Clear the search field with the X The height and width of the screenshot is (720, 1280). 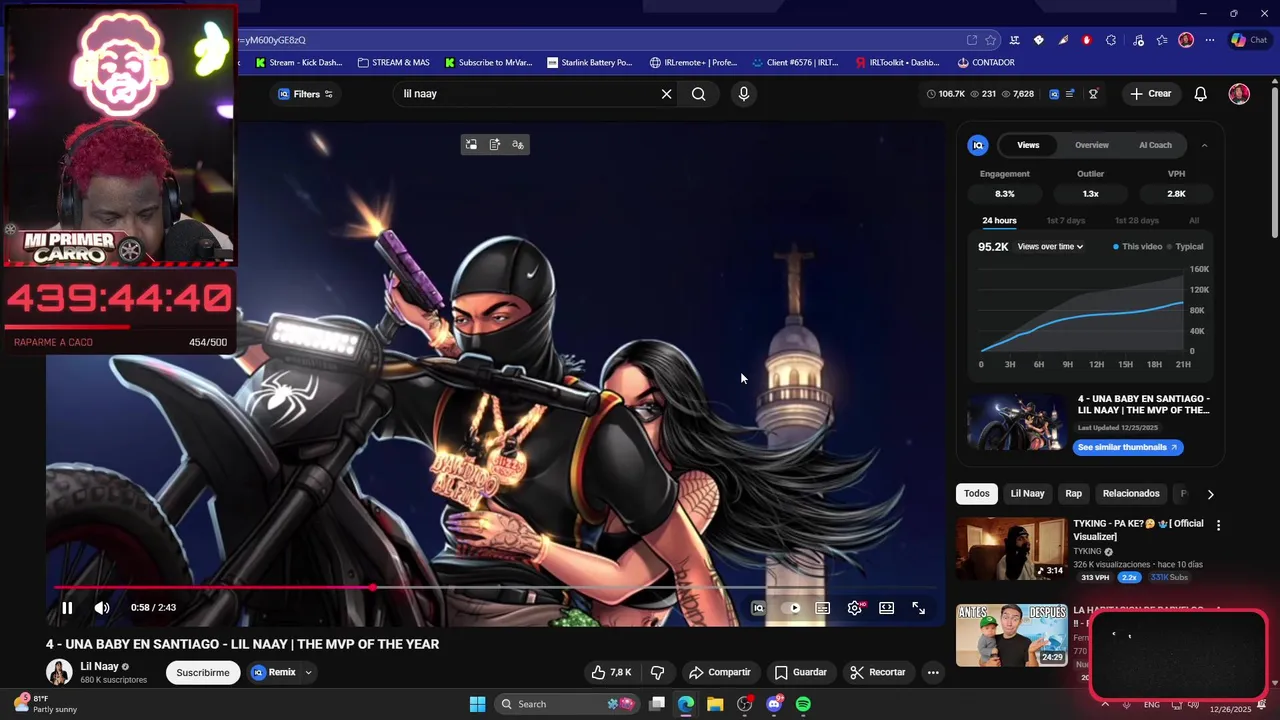[x=666, y=94]
